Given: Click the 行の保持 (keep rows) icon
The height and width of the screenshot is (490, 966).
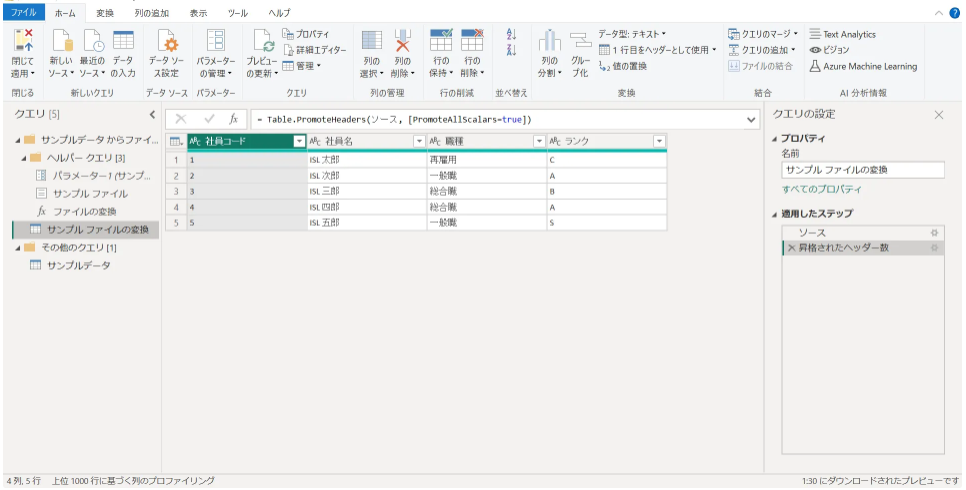Looking at the screenshot, I should 441,43.
